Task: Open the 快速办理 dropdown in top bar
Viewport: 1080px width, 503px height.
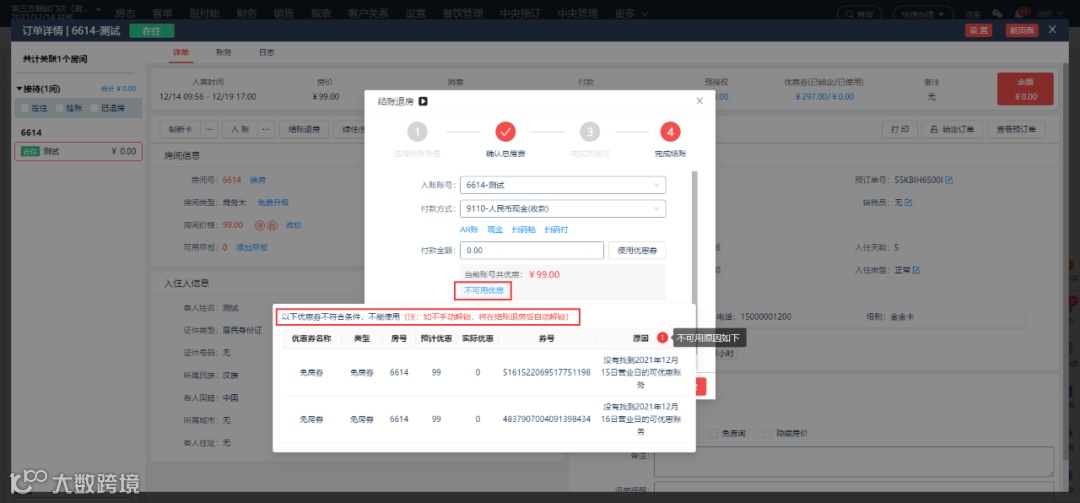Action: tap(924, 14)
